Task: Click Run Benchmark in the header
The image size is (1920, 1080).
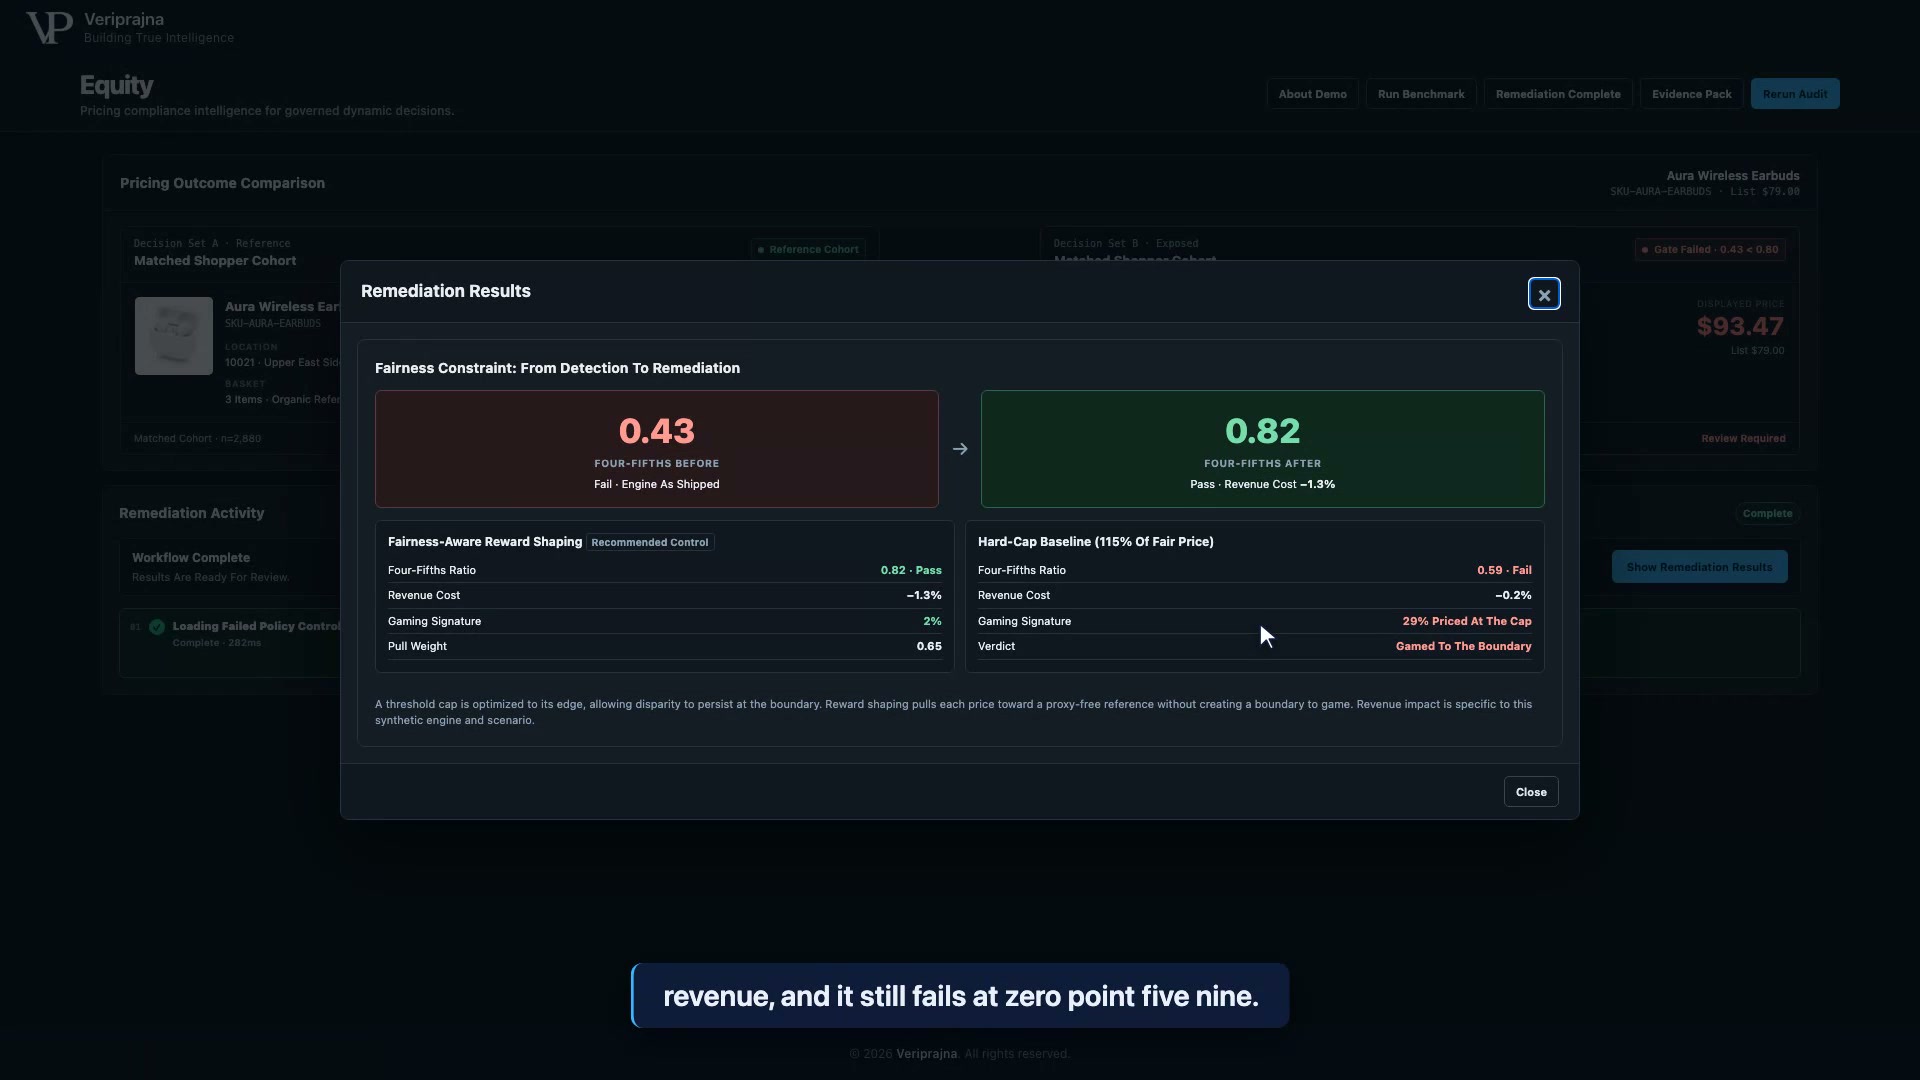Action: 1421,94
